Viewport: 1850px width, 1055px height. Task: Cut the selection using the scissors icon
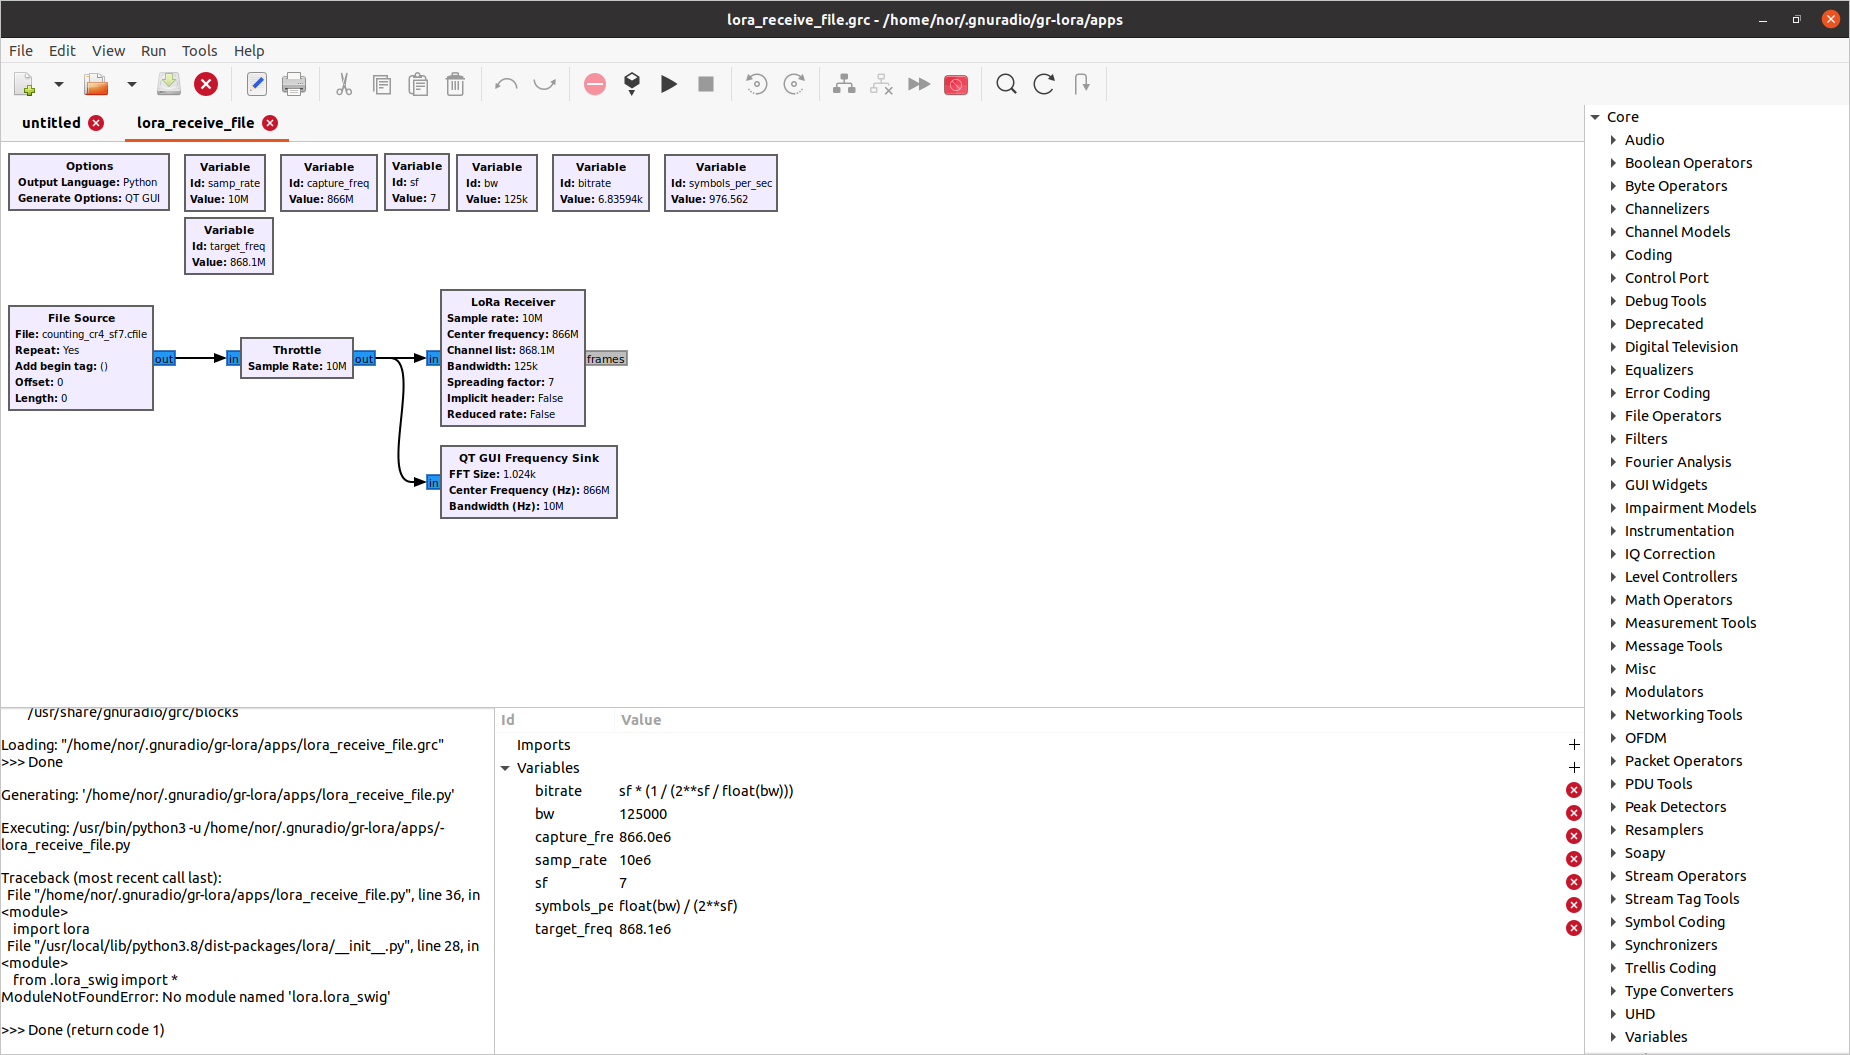tap(343, 84)
